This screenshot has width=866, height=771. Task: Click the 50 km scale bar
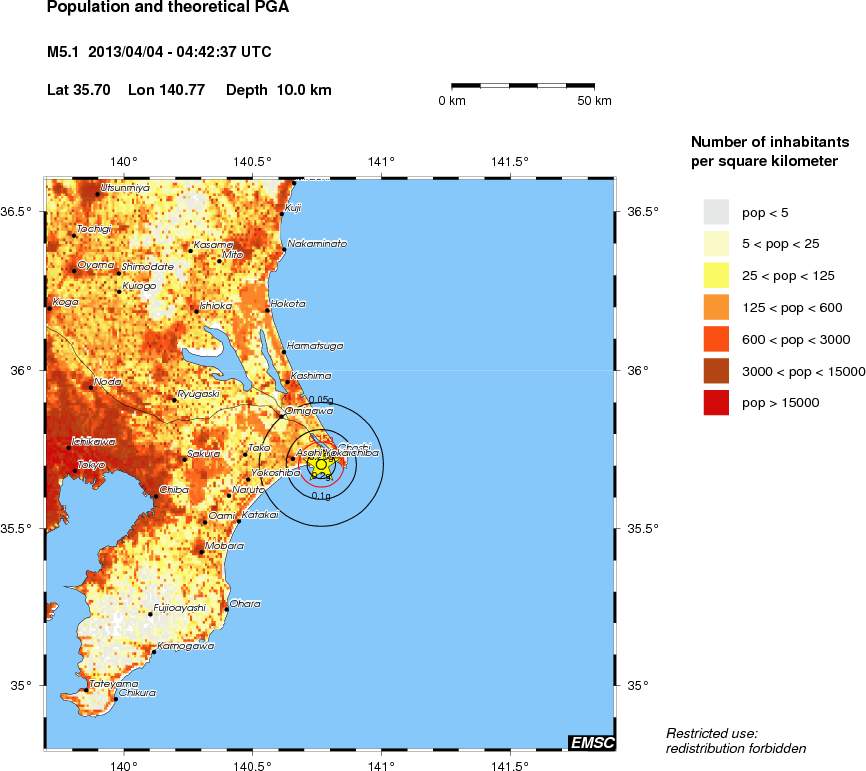coord(523,88)
